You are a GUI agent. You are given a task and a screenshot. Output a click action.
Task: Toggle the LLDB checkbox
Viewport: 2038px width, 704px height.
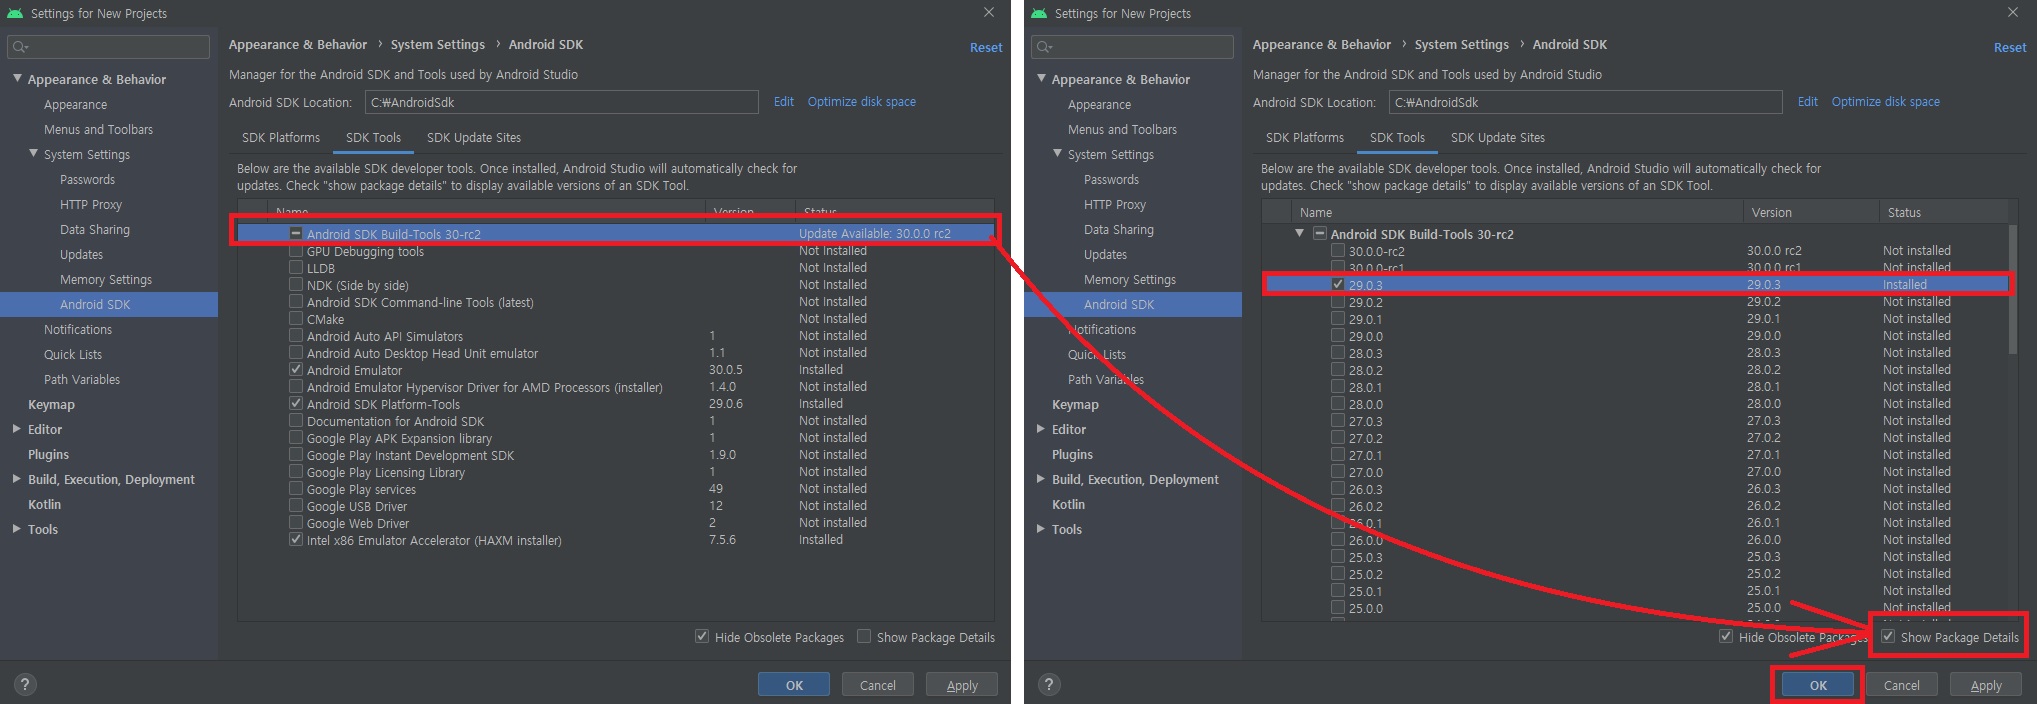pyautogui.click(x=296, y=268)
